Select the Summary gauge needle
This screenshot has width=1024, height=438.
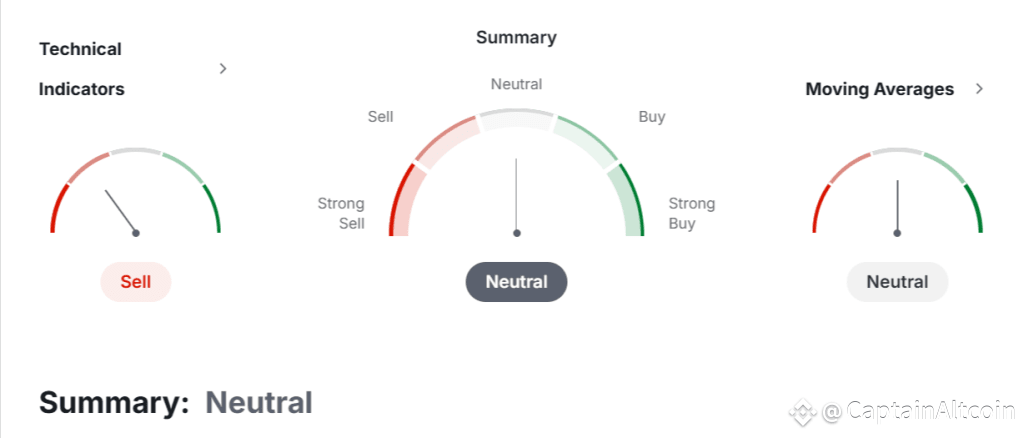[x=517, y=196]
